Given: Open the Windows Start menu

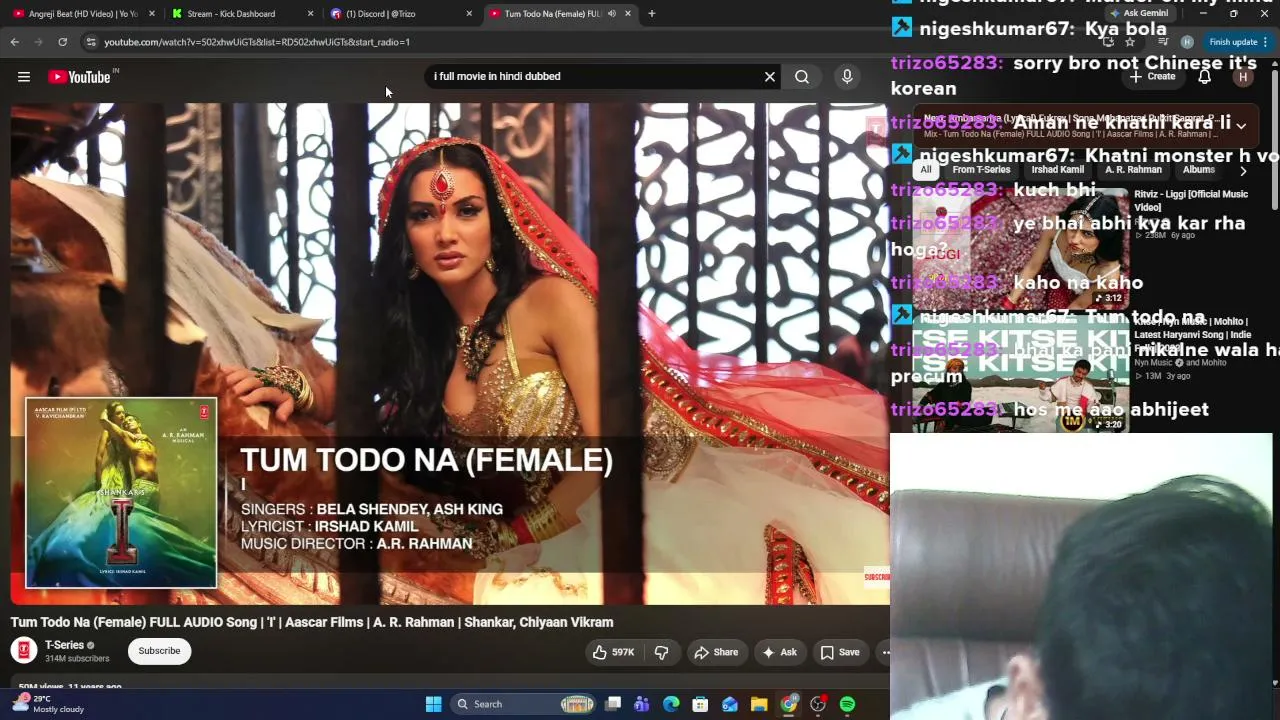Looking at the screenshot, I should [433, 704].
